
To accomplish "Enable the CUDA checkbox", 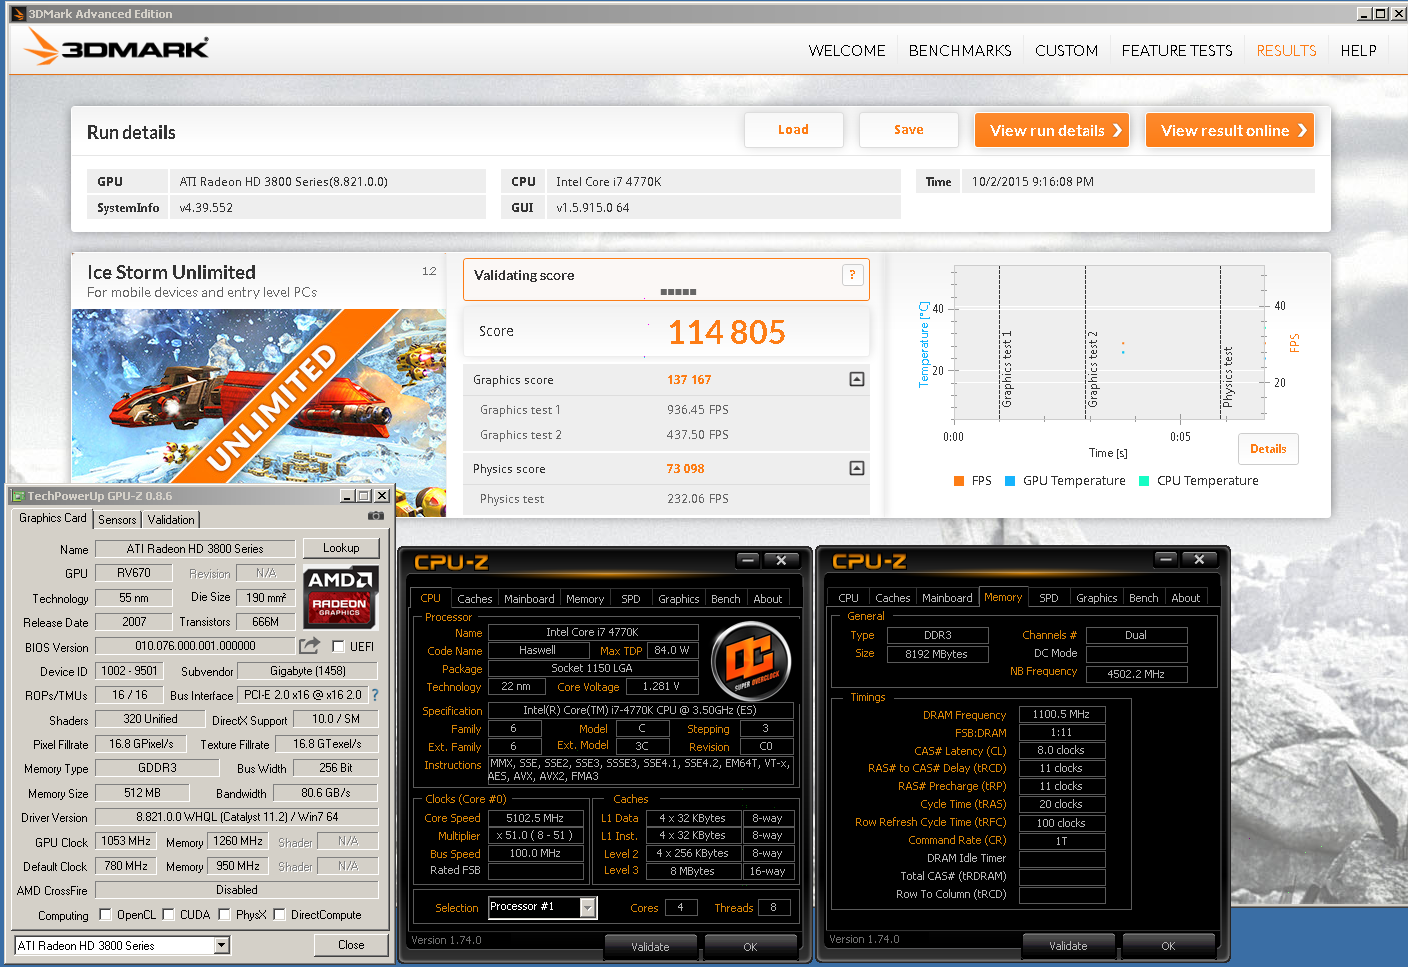I will (168, 914).
